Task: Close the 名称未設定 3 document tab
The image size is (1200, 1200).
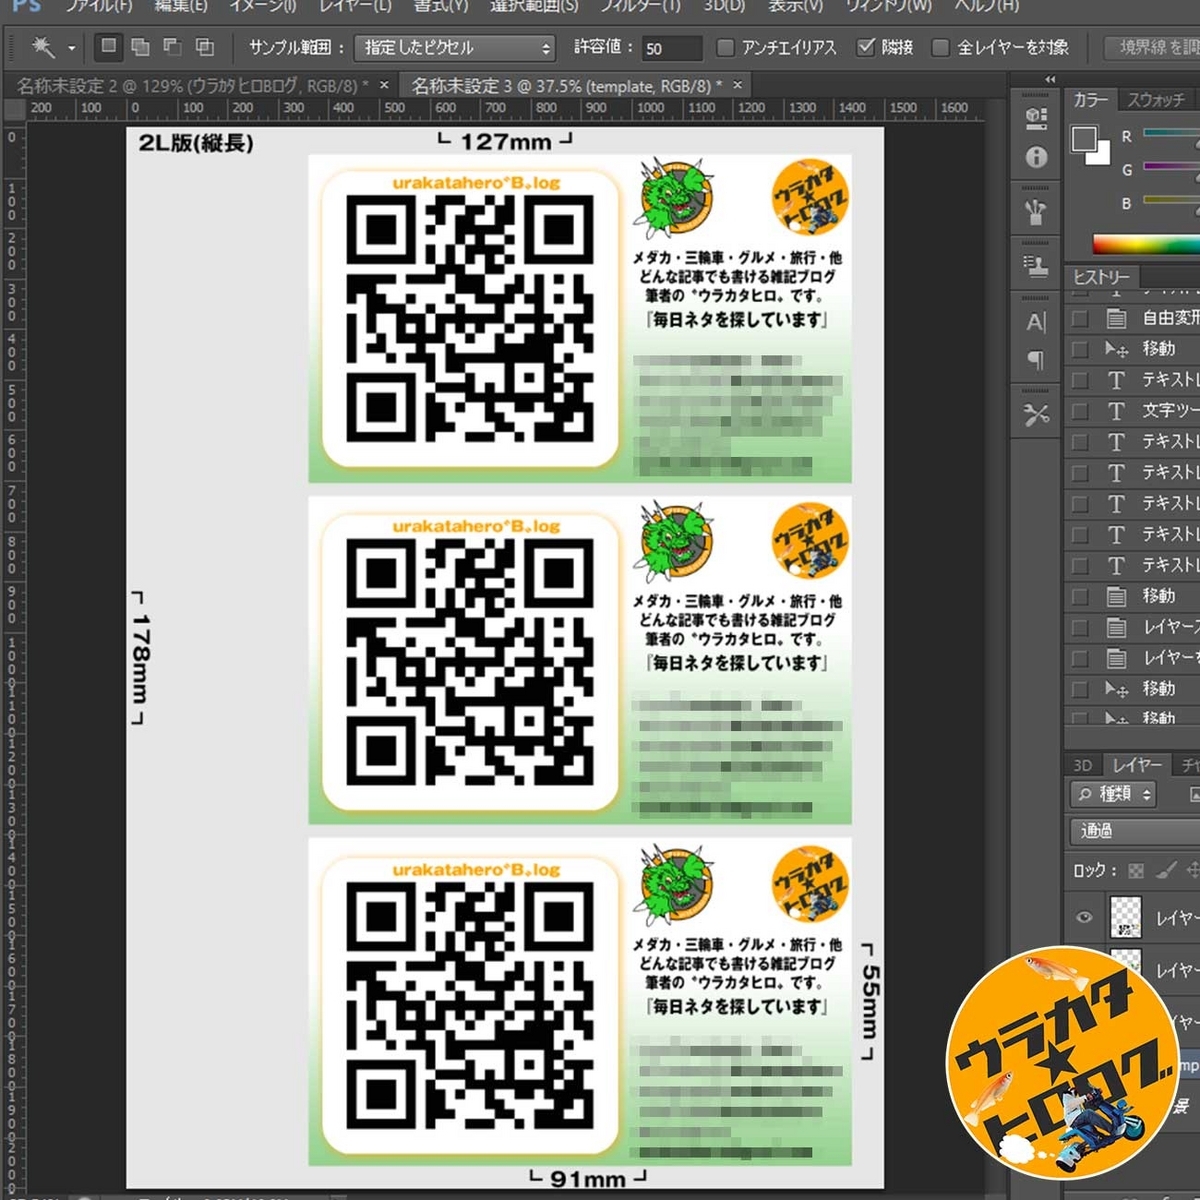Action: point(738,85)
